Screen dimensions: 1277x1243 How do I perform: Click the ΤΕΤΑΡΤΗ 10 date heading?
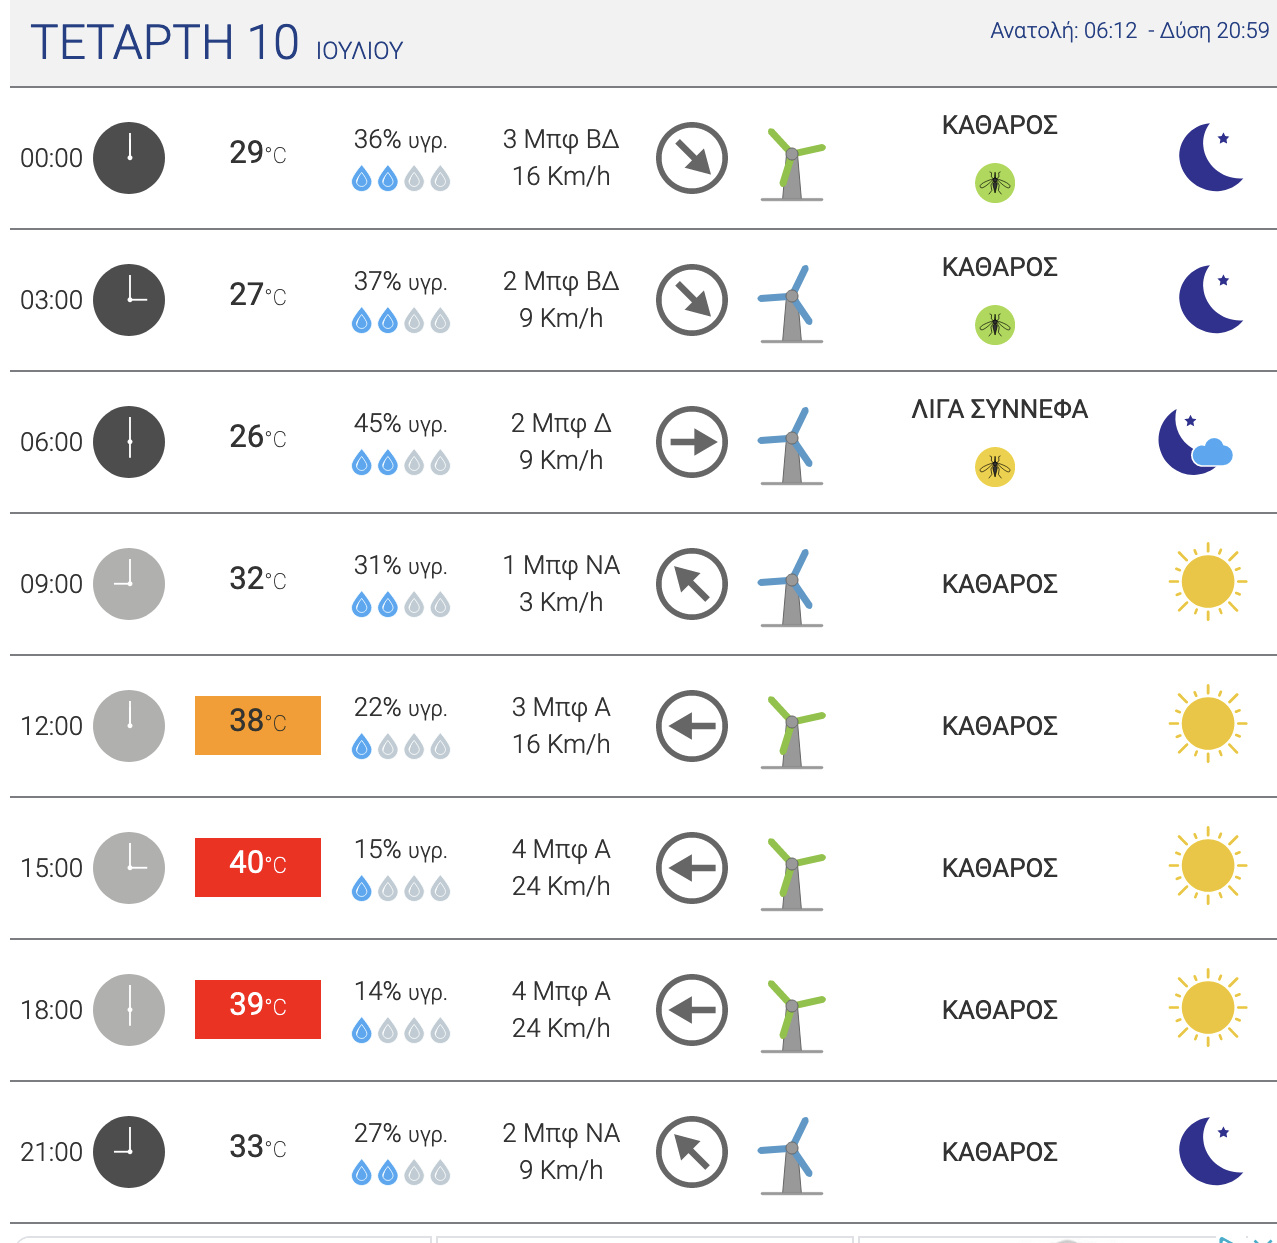[x=165, y=43]
